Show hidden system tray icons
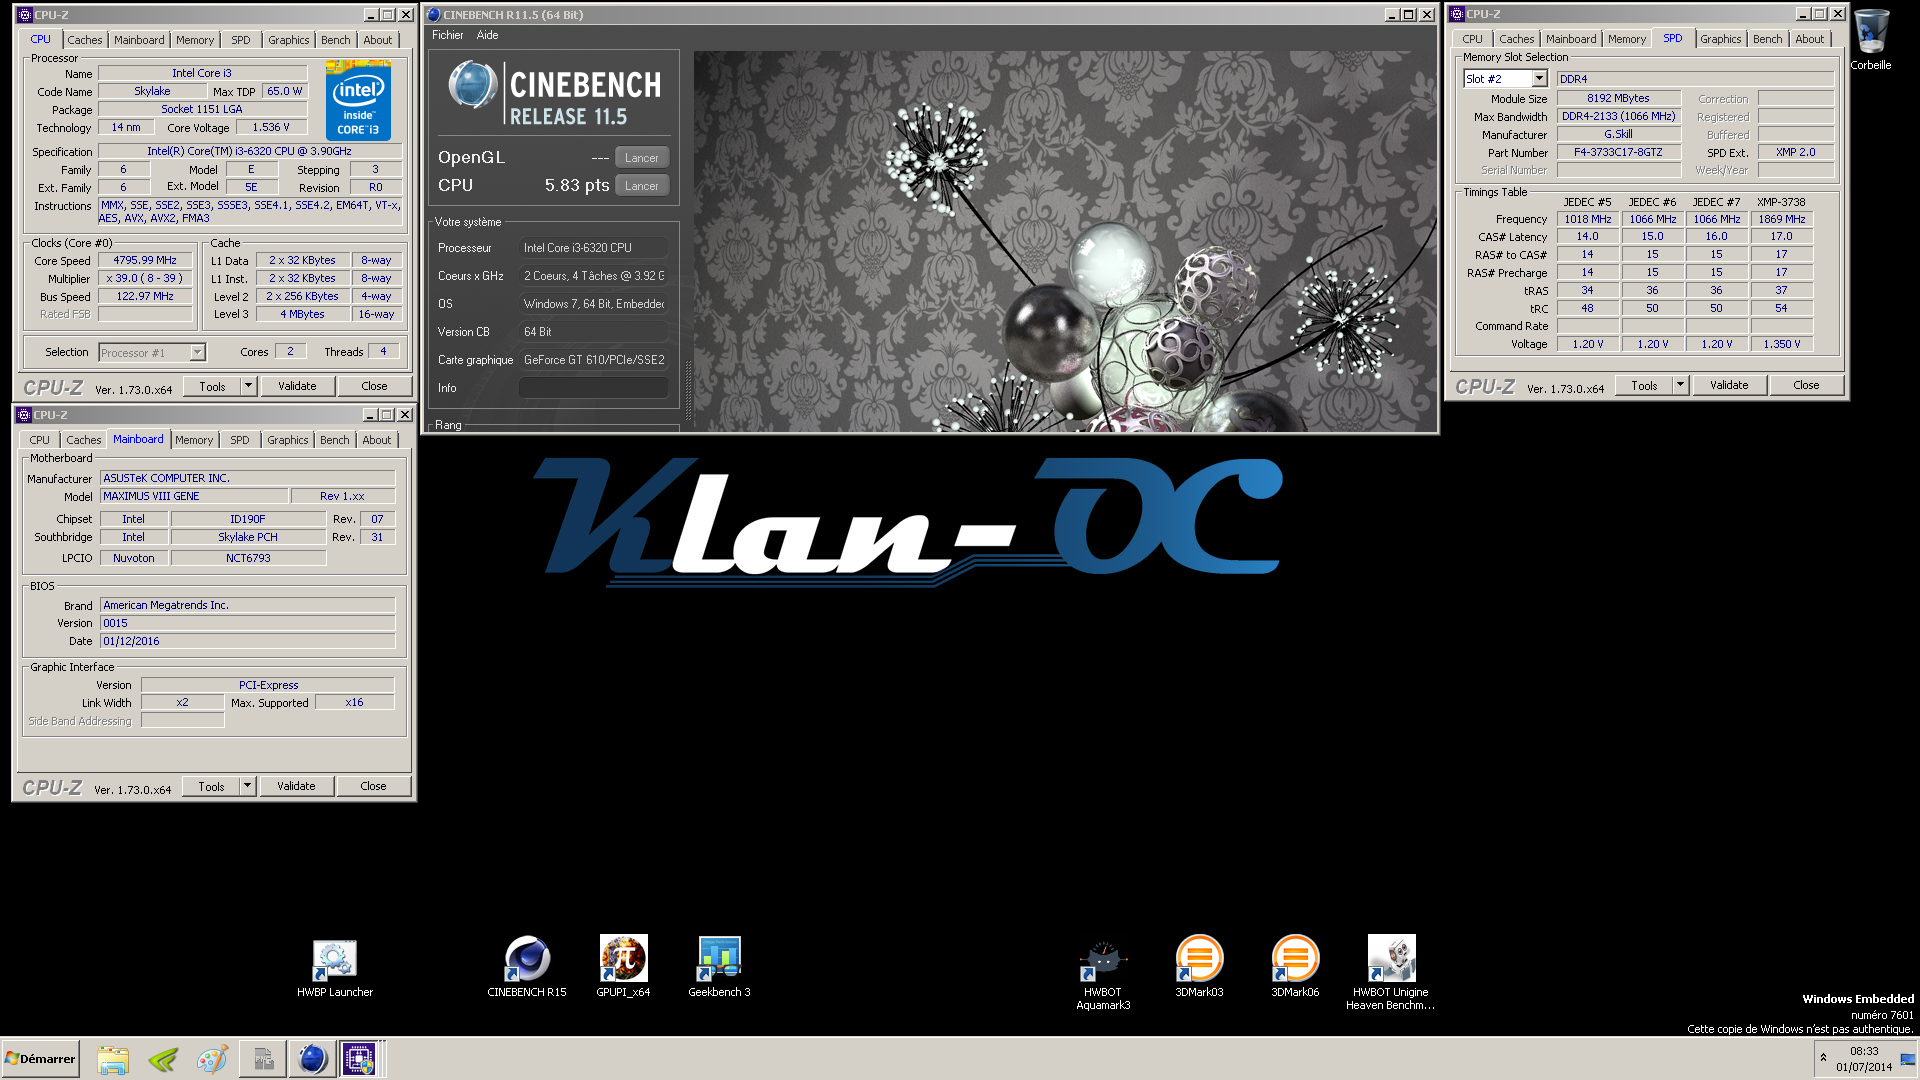The height and width of the screenshot is (1080, 1920). (1823, 1058)
